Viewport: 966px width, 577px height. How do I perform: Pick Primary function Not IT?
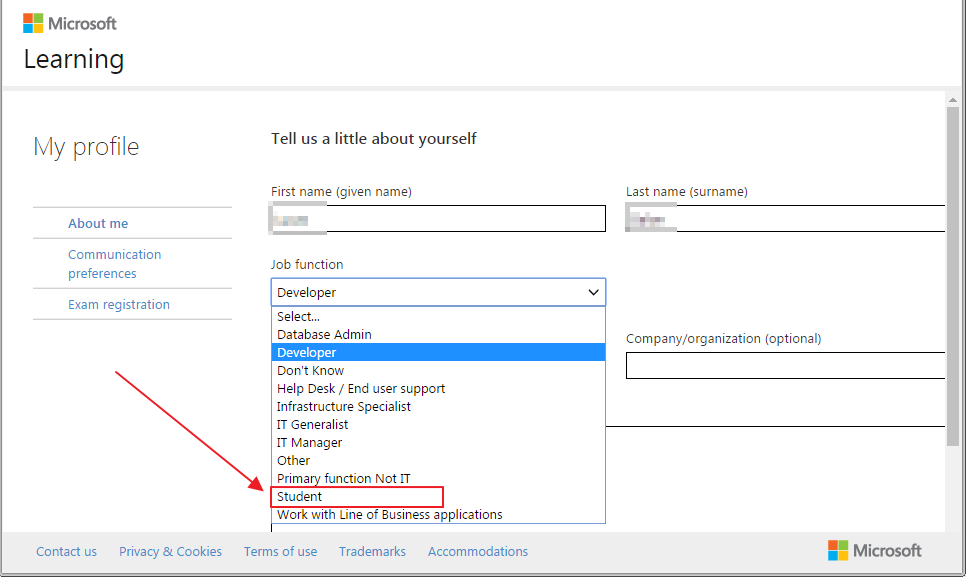(438, 478)
